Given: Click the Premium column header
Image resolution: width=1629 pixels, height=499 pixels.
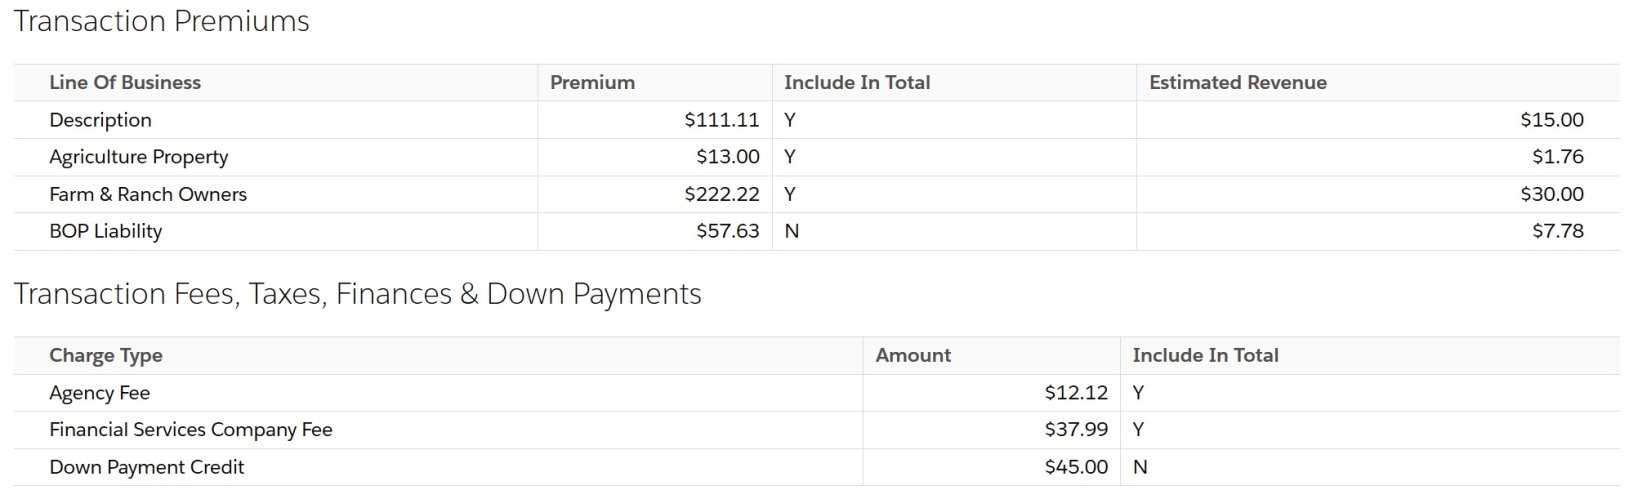Looking at the screenshot, I should click(592, 83).
